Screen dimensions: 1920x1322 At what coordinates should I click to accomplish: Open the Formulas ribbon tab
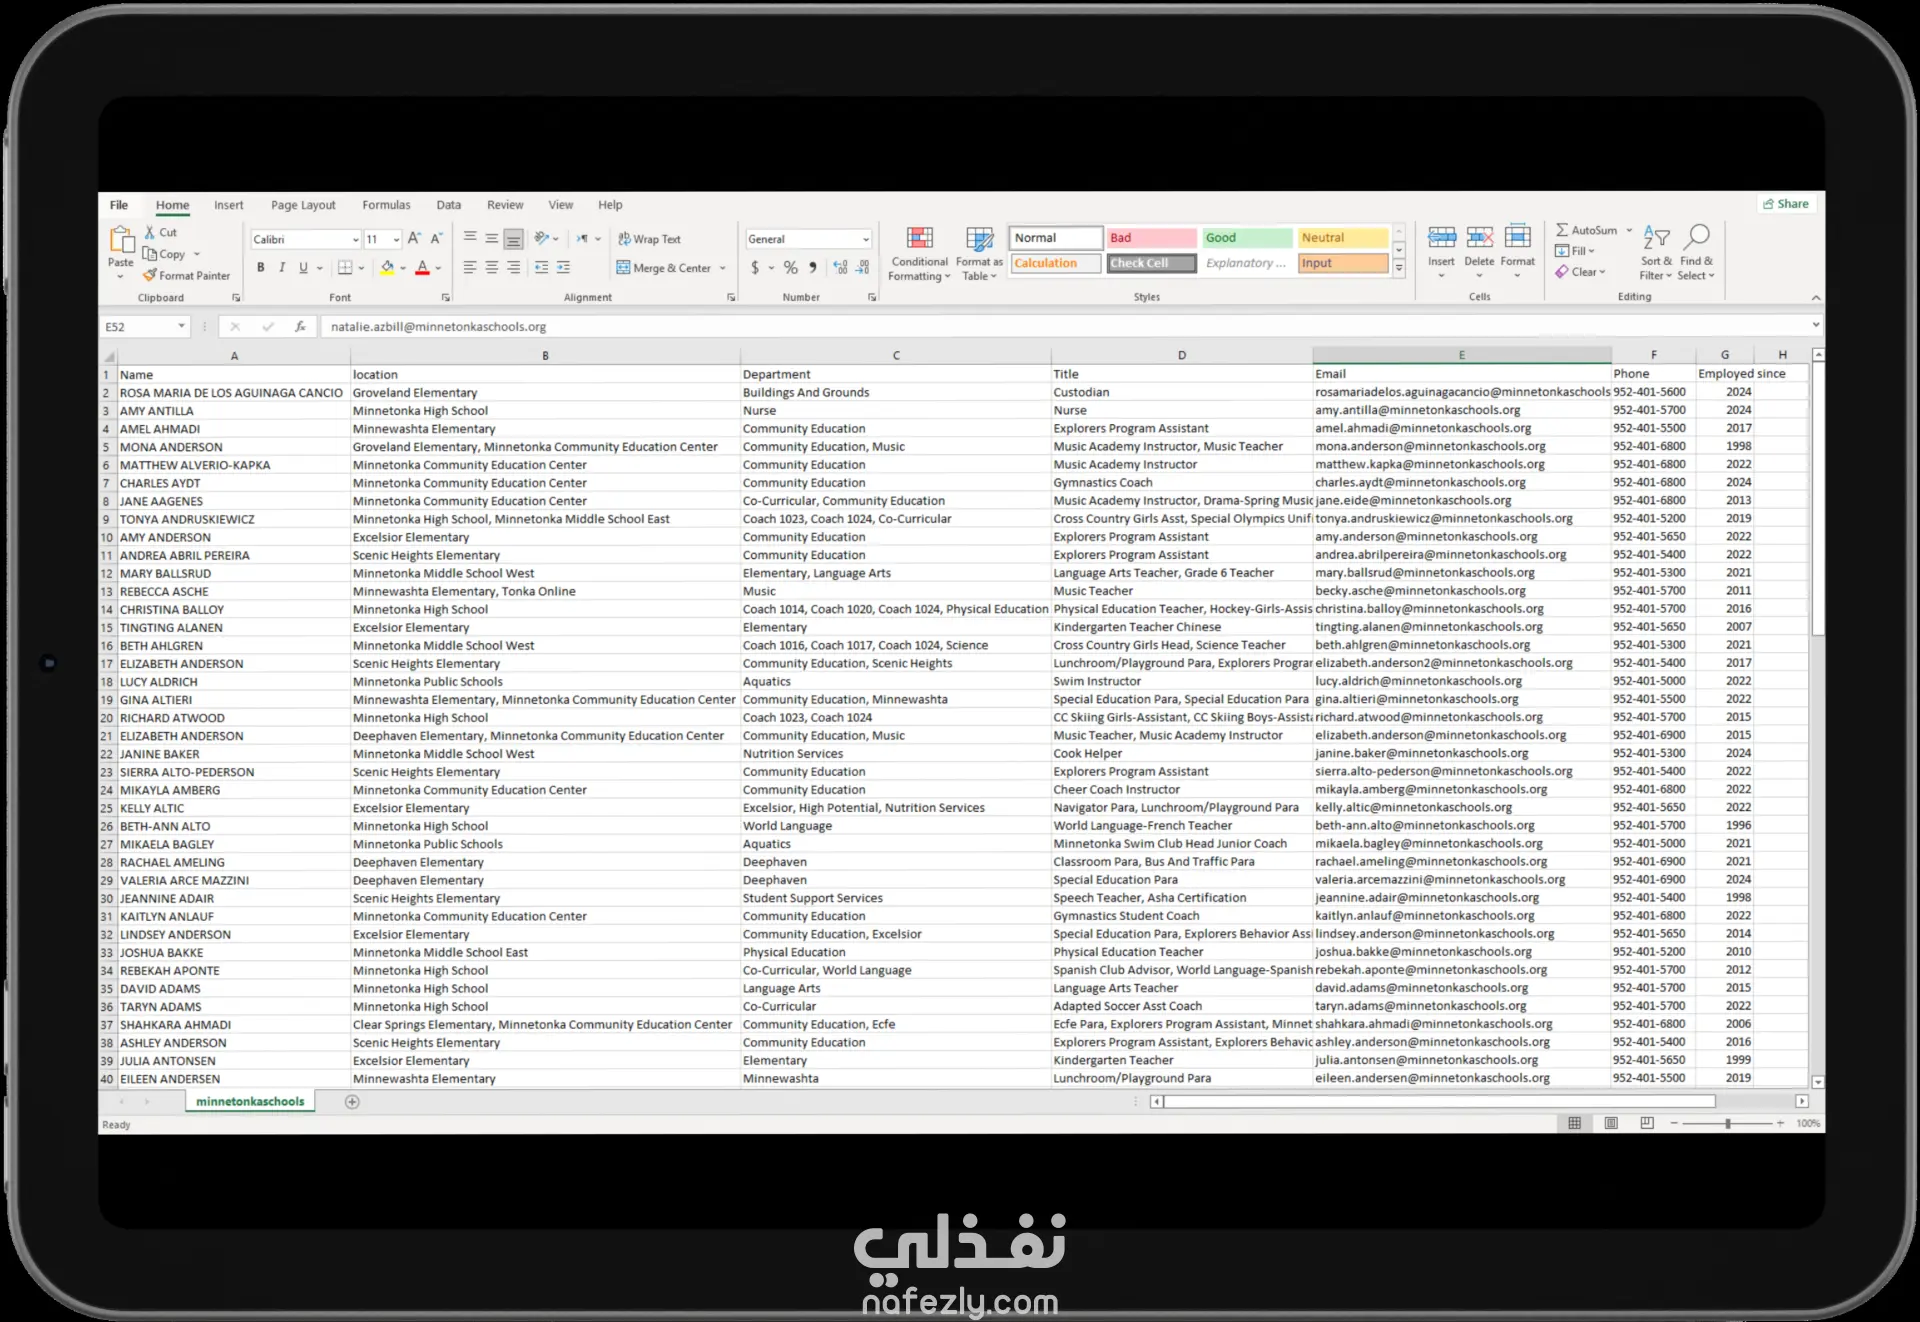click(x=386, y=205)
